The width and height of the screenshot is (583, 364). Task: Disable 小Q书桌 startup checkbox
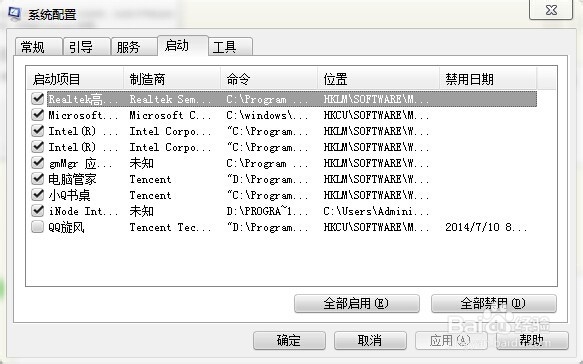(38, 194)
